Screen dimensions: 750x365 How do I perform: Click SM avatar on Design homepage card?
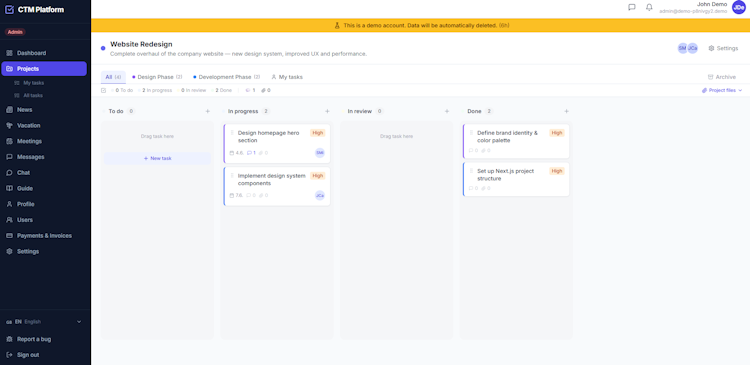[320, 153]
